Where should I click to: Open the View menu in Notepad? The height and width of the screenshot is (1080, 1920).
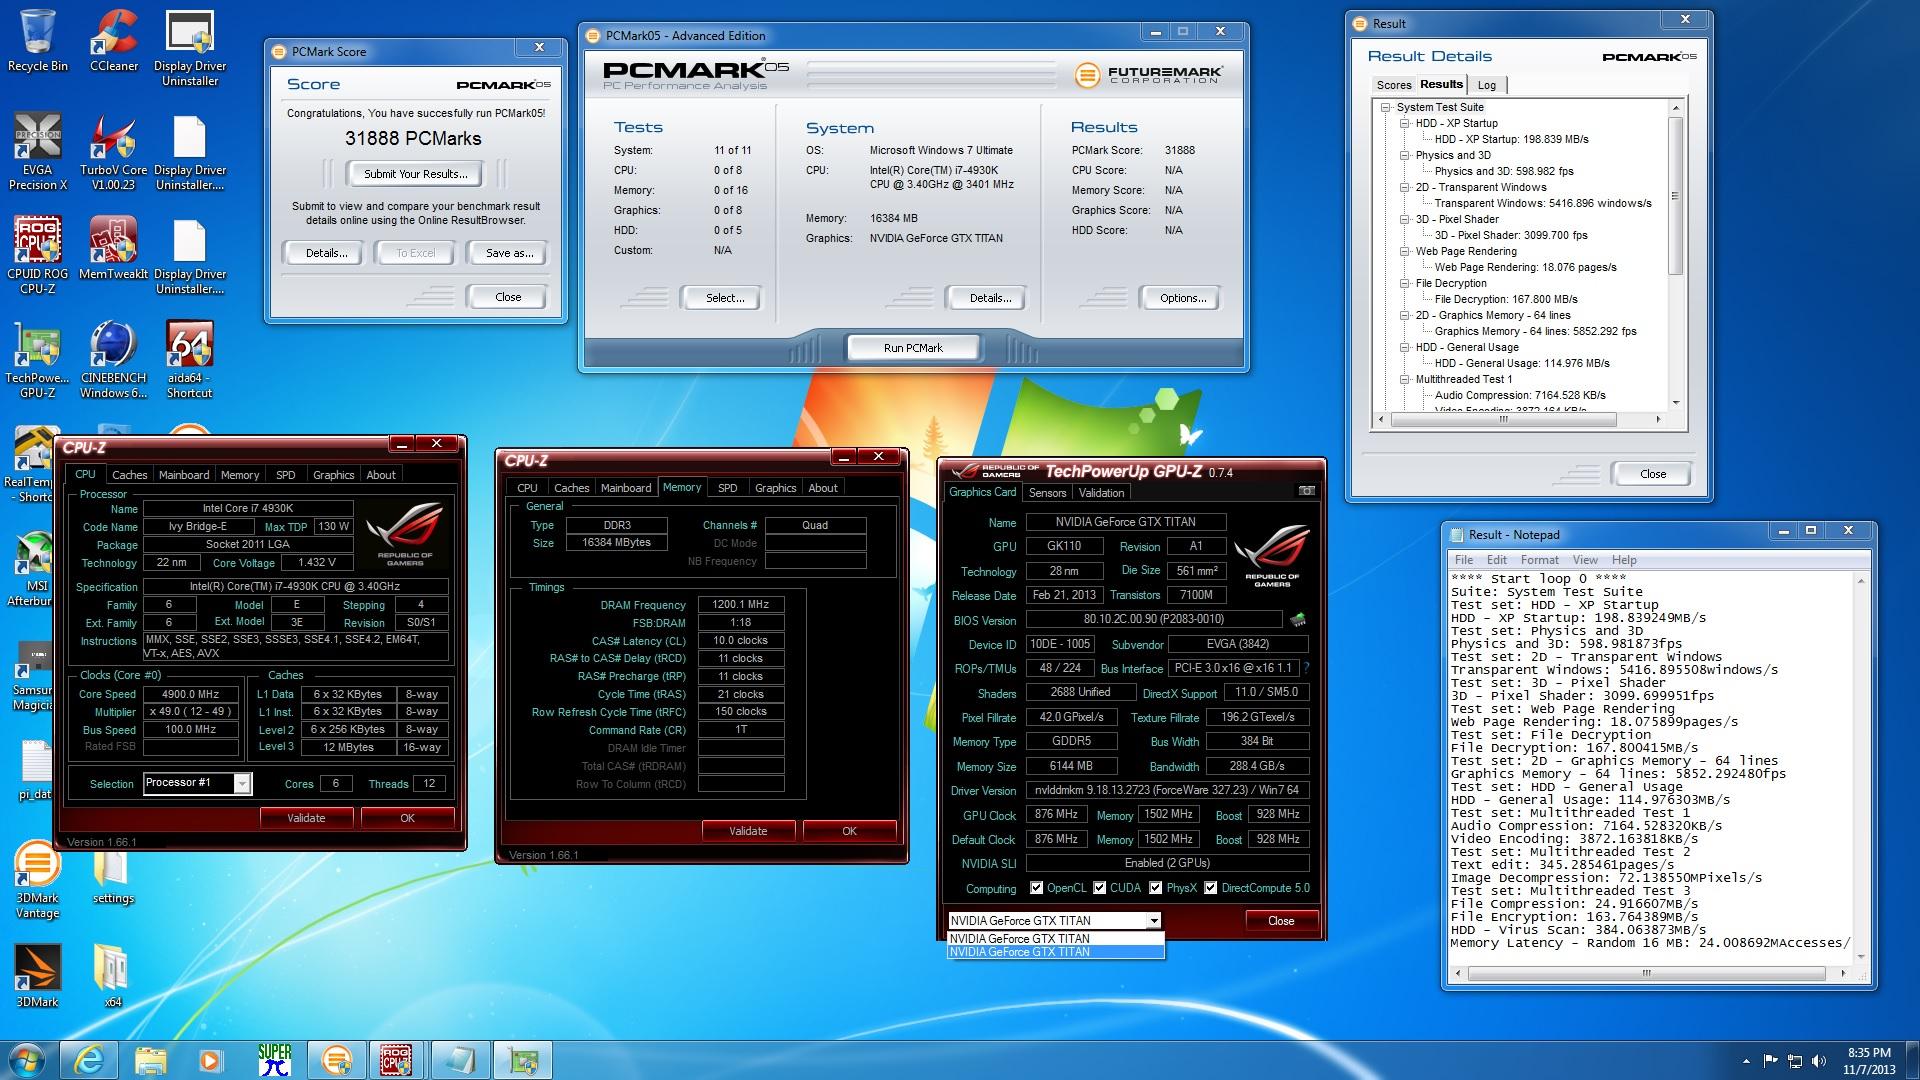1585,560
